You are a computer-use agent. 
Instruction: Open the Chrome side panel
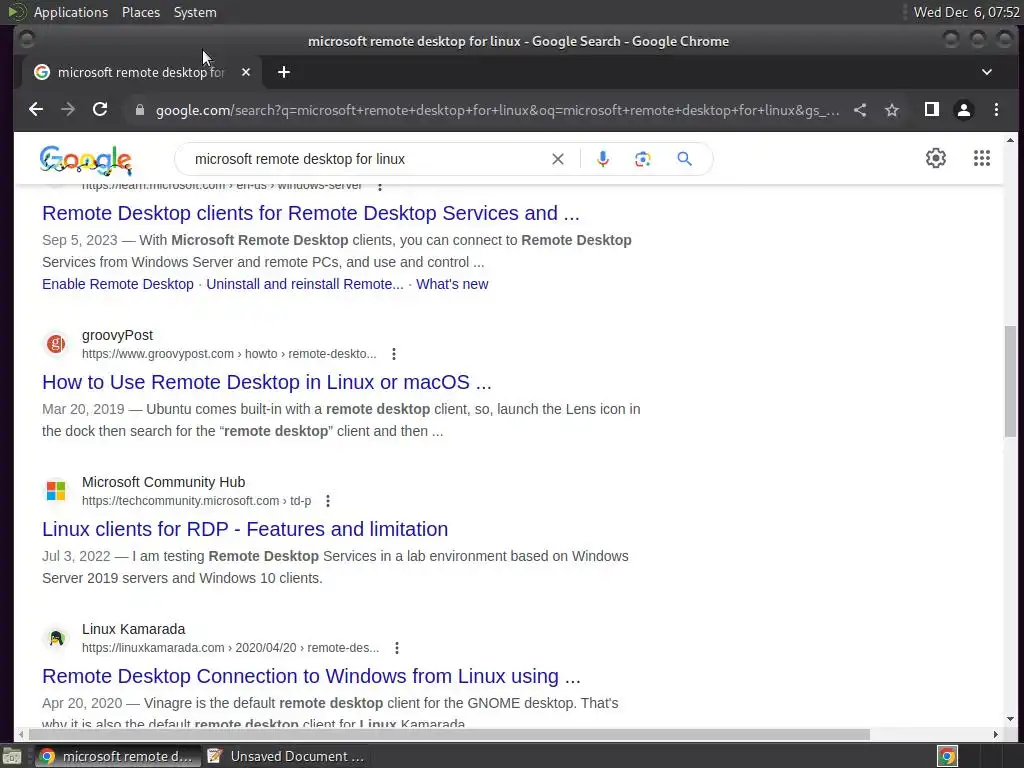coord(932,110)
